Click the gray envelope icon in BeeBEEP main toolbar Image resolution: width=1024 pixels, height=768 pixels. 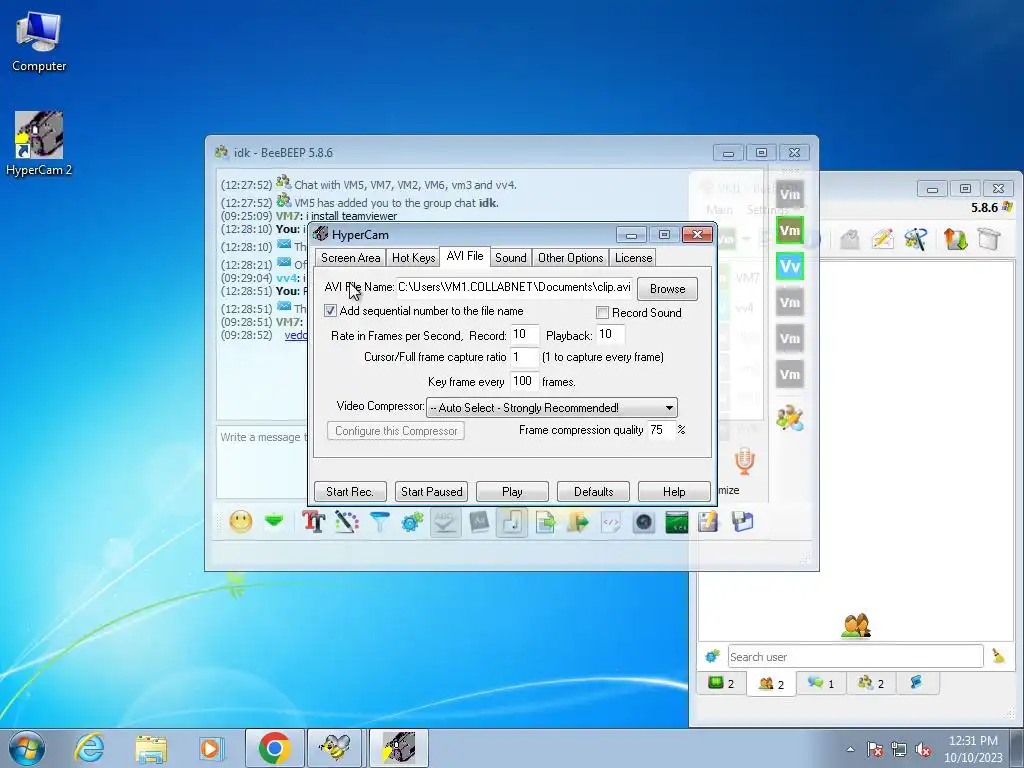click(x=850, y=239)
